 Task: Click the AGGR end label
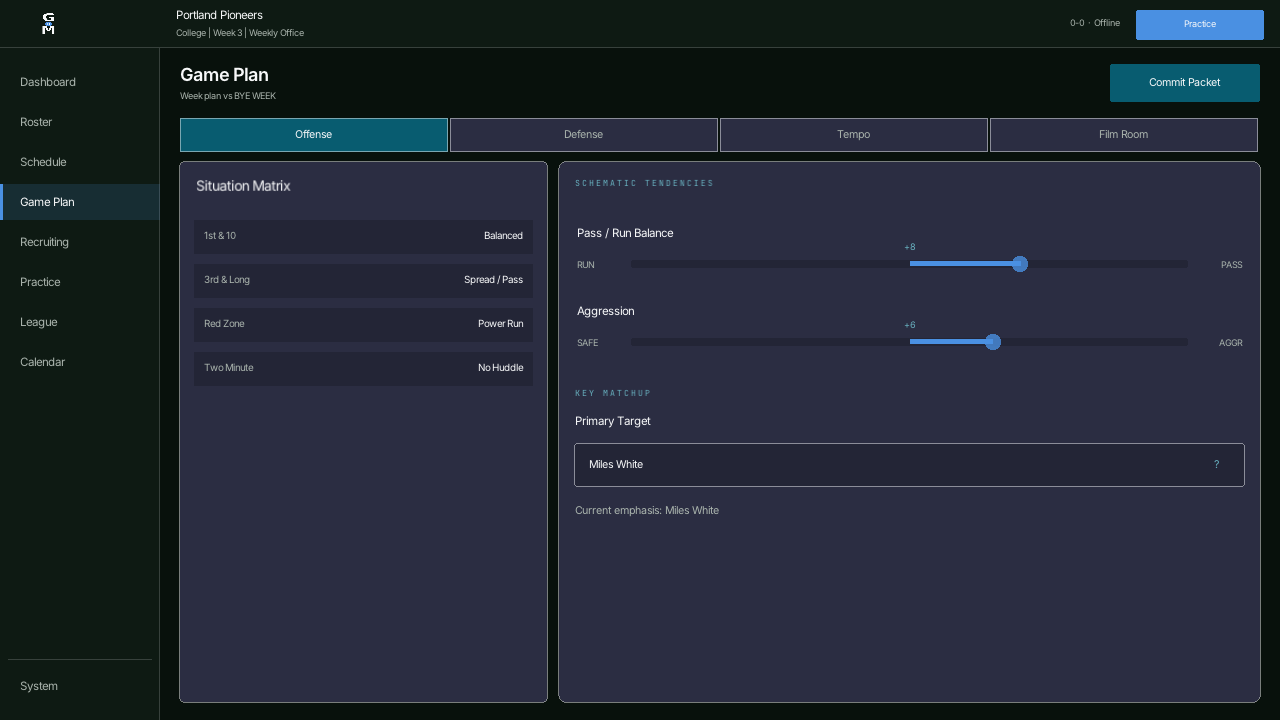(1231, 343)
